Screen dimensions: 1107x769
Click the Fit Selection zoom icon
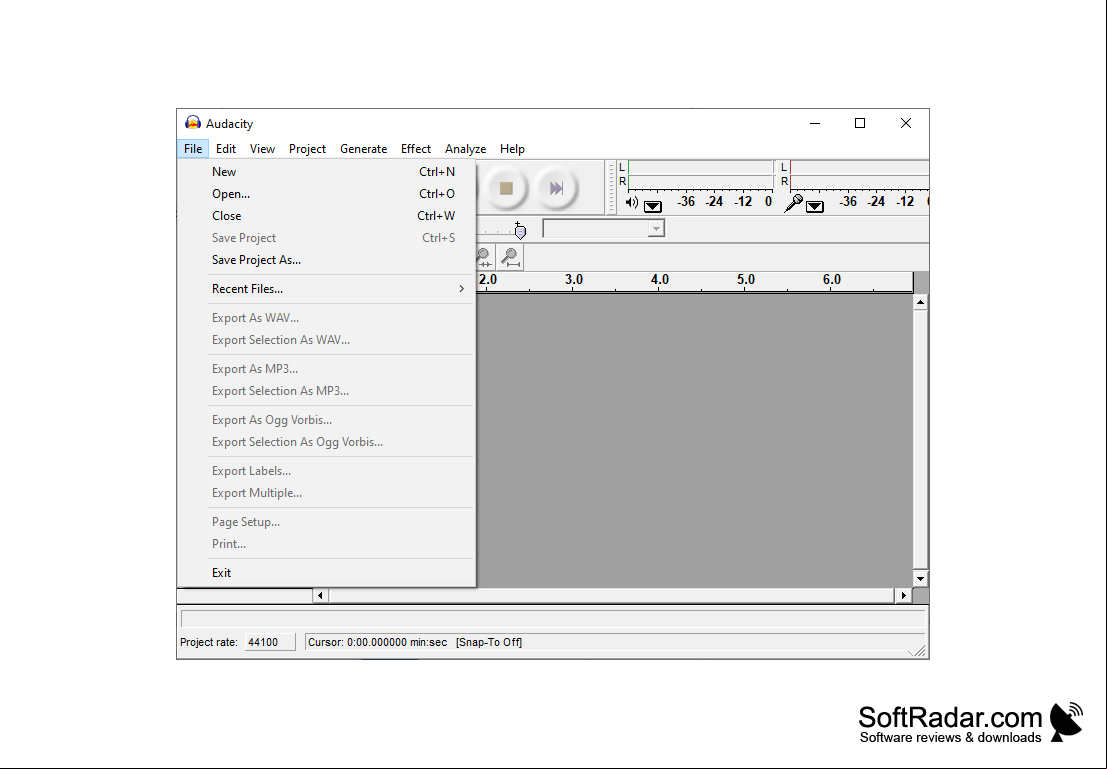[x=484, y=257]
